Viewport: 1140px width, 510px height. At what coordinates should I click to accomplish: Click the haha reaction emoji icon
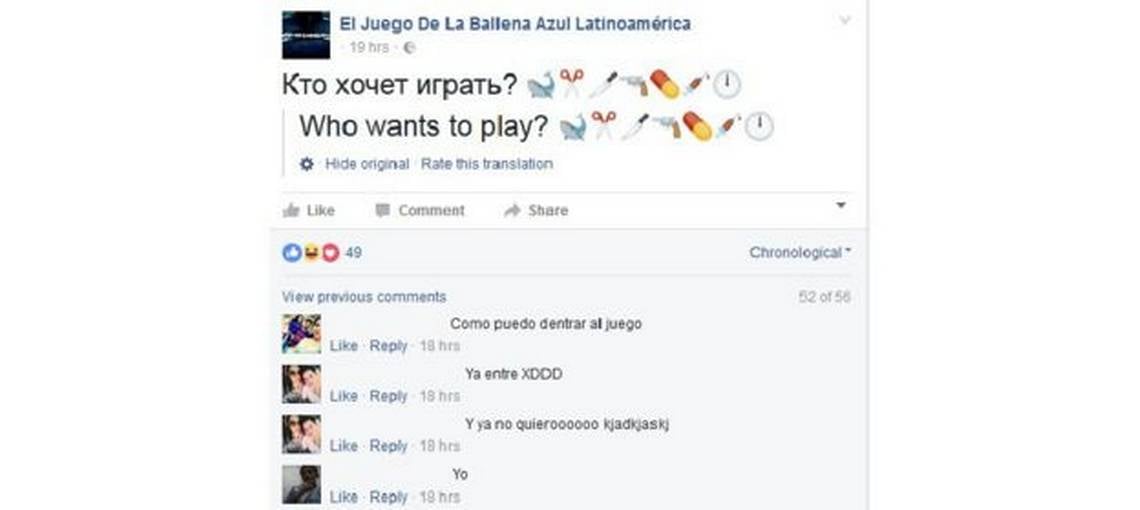(x=310, y=252)
